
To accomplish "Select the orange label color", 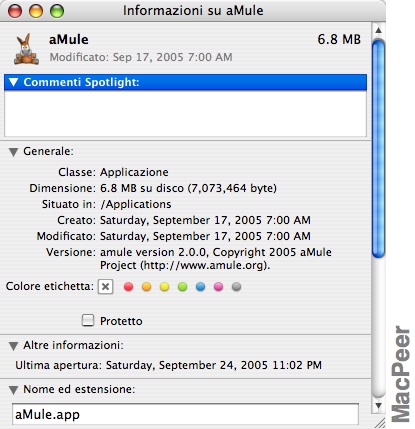I will click(x=146, y=287).
